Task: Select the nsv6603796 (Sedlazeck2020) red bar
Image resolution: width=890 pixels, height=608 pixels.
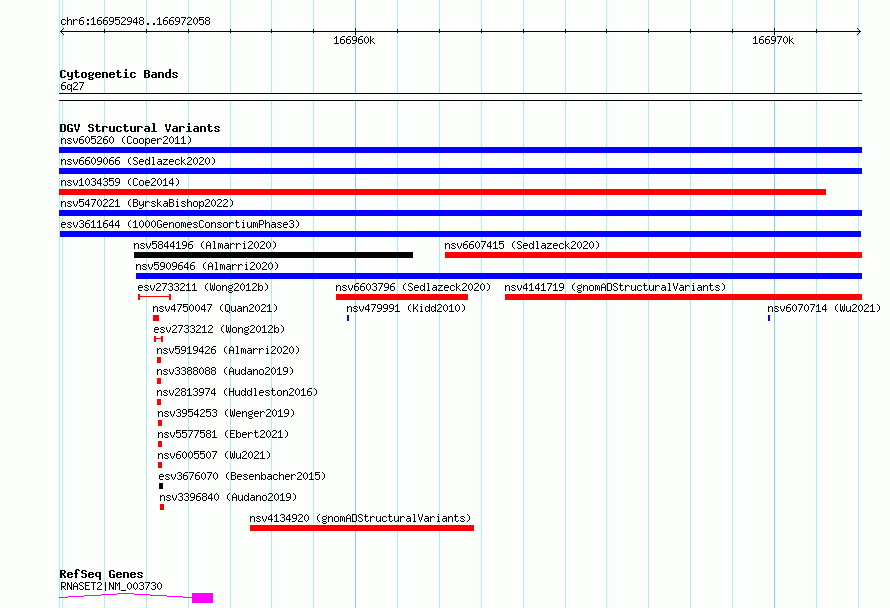Action: point(402,297)
